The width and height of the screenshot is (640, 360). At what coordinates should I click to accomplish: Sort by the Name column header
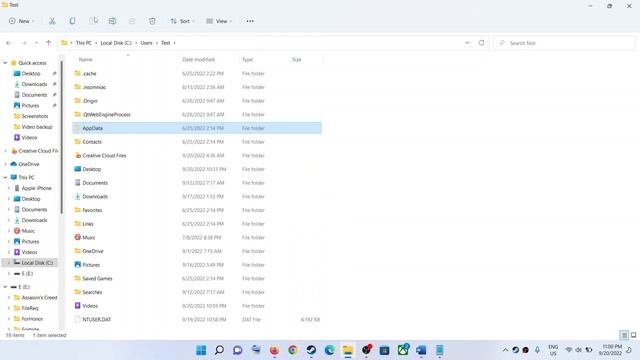pos(85,60)
